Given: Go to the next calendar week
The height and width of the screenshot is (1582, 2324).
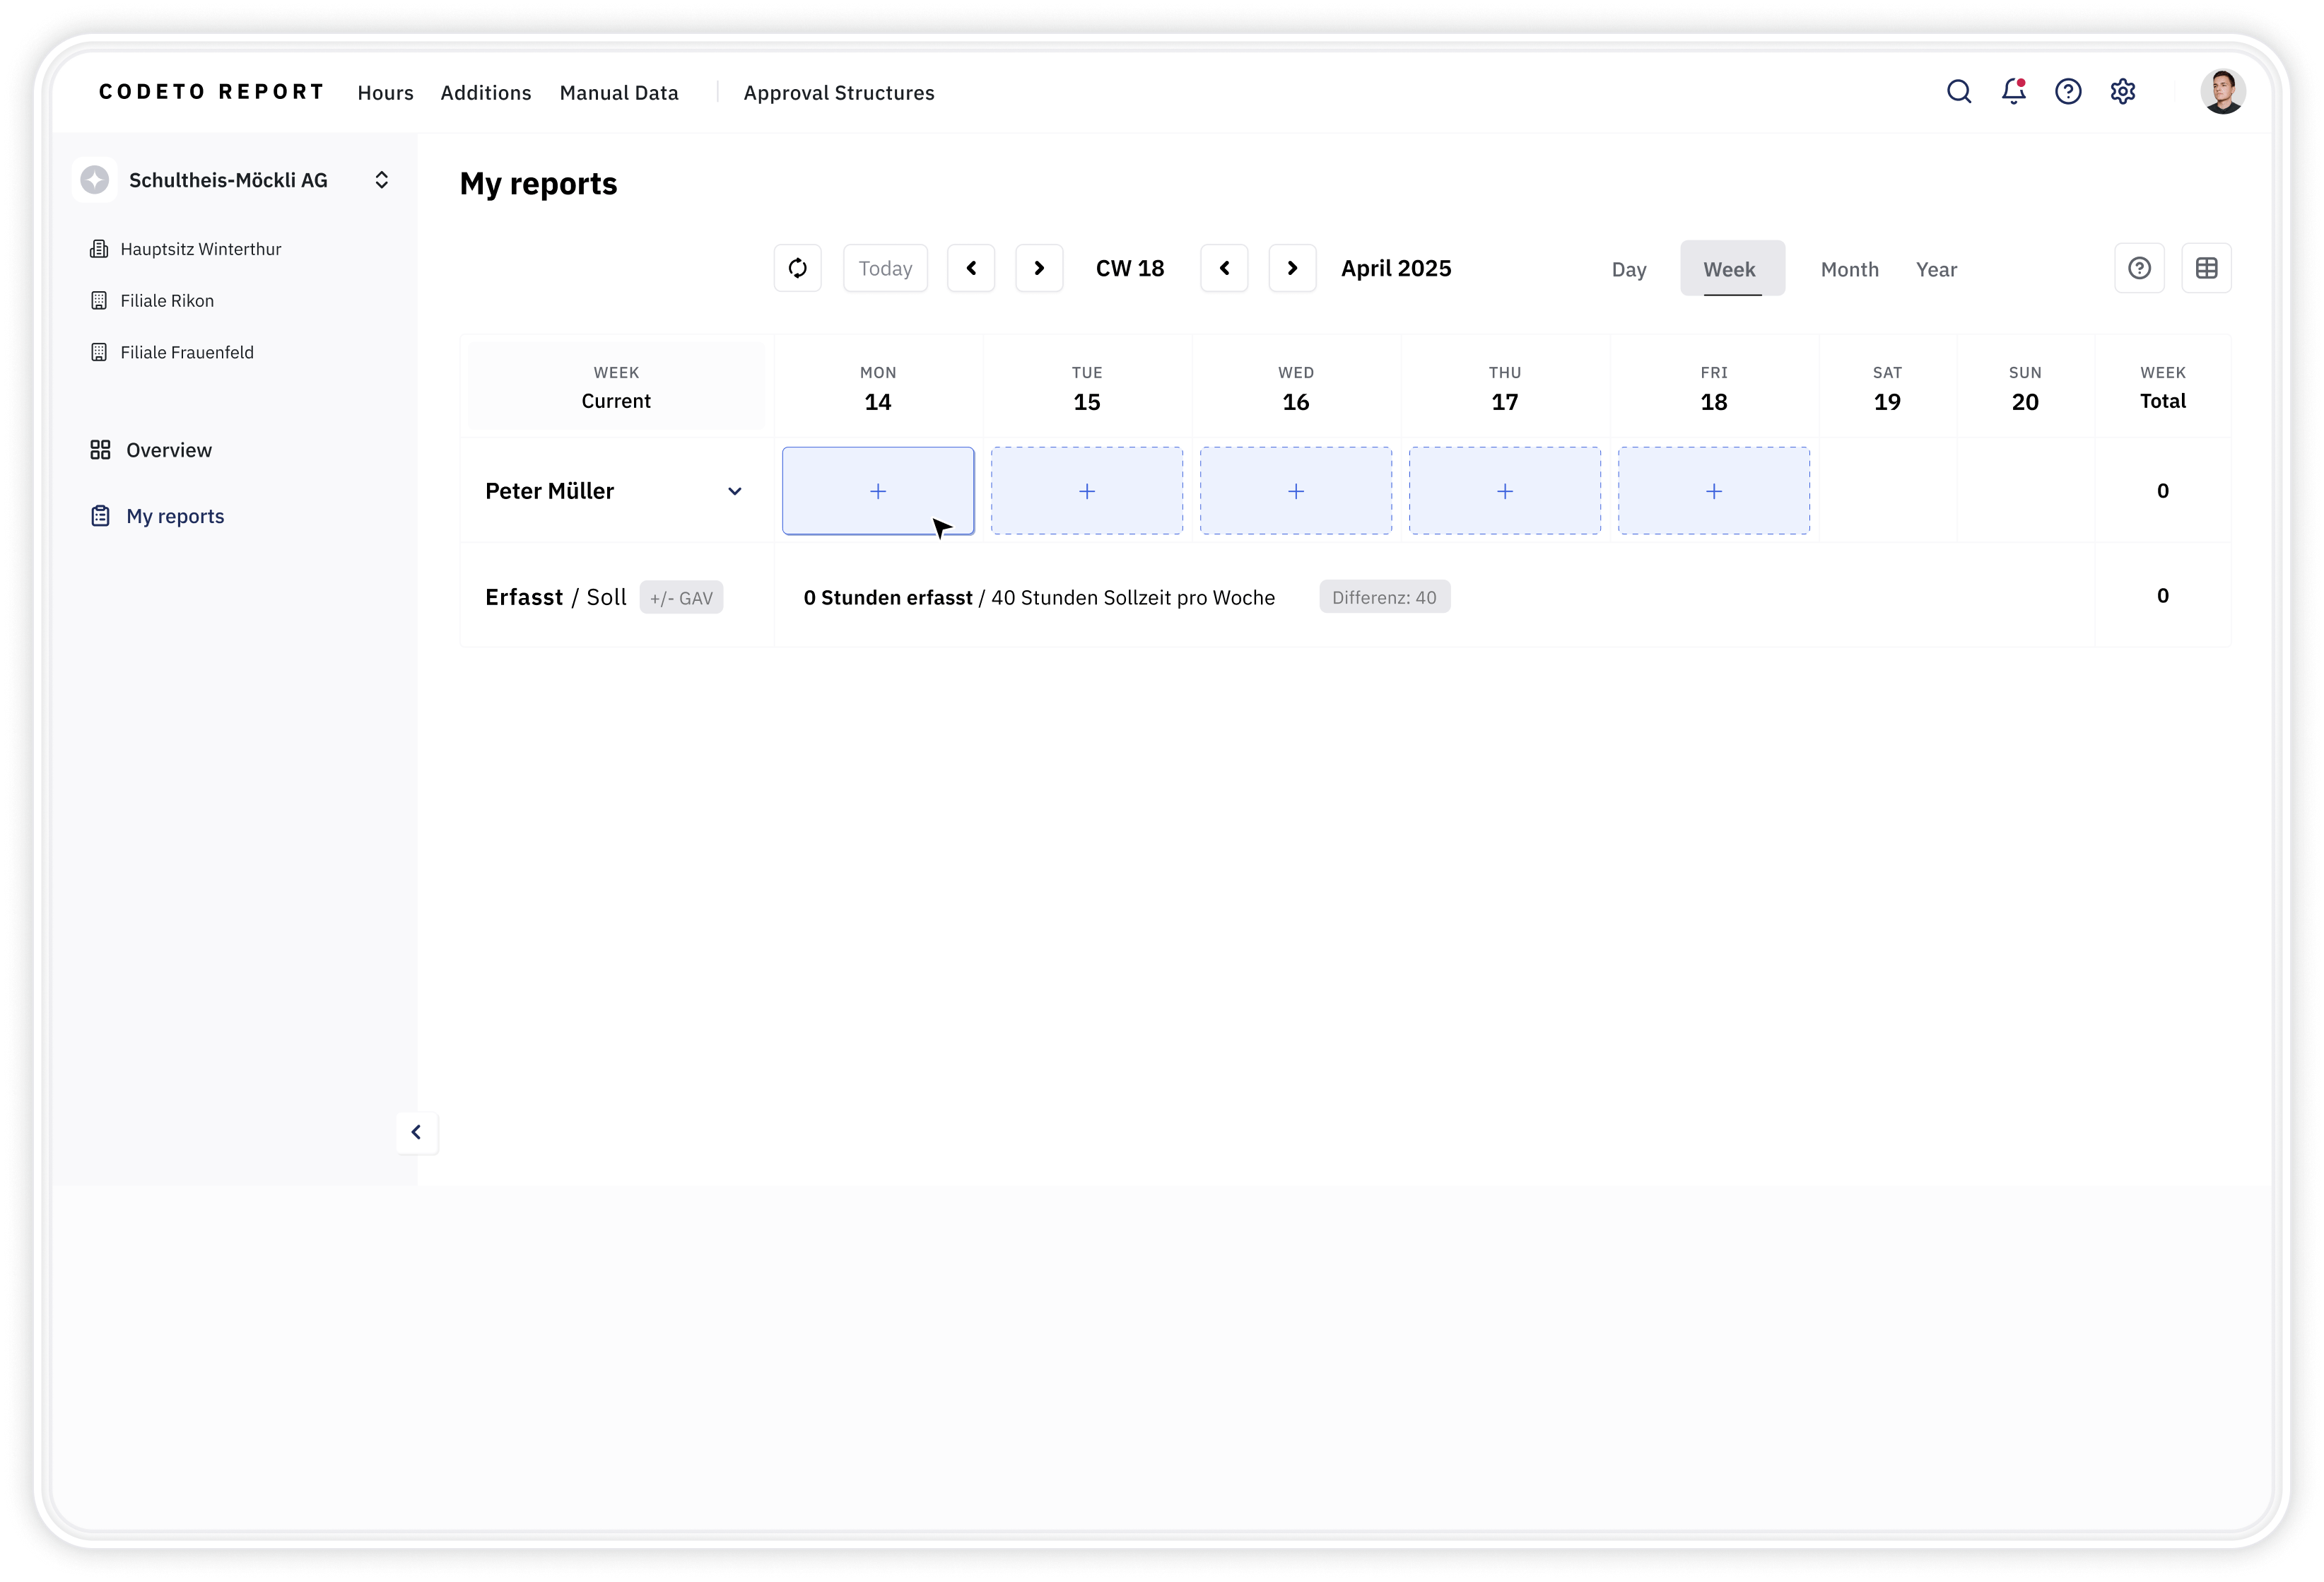Looking at the screenshot, I should click(1039, 268).
